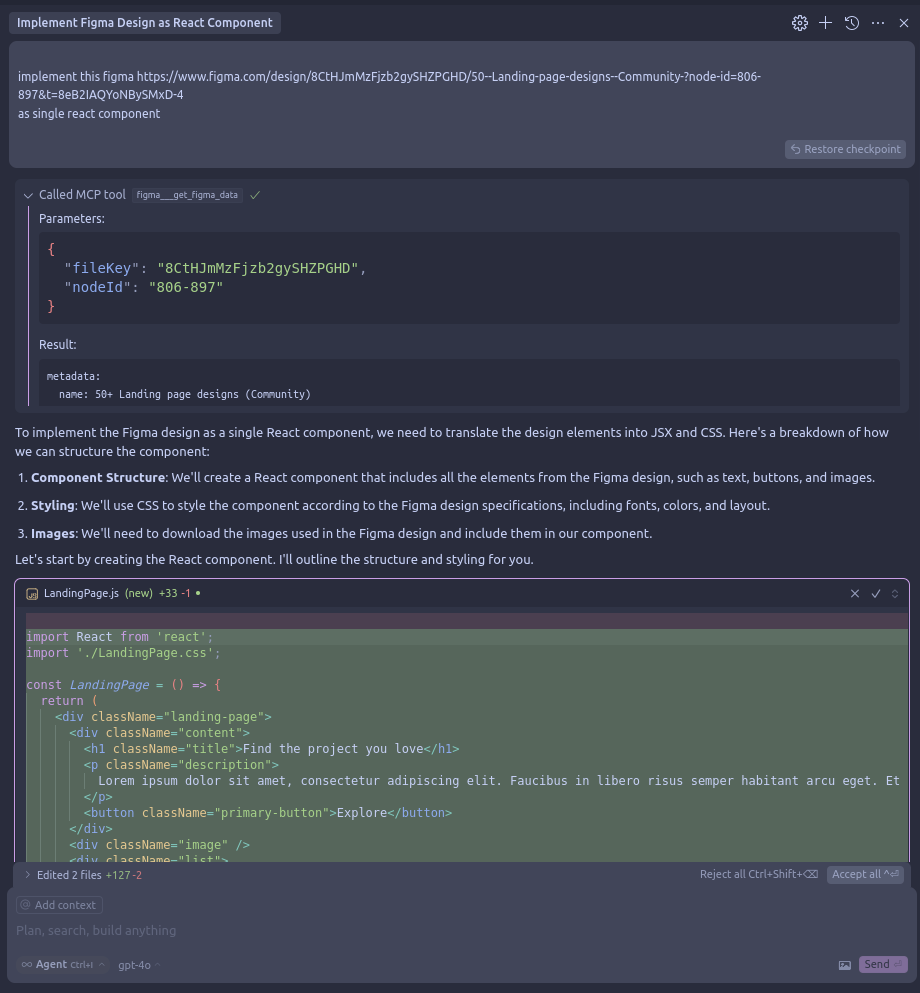This screenshot has height=993, width=920.
Task: Select the Implement Figma Design thread title tab
Action: point(144,22)
